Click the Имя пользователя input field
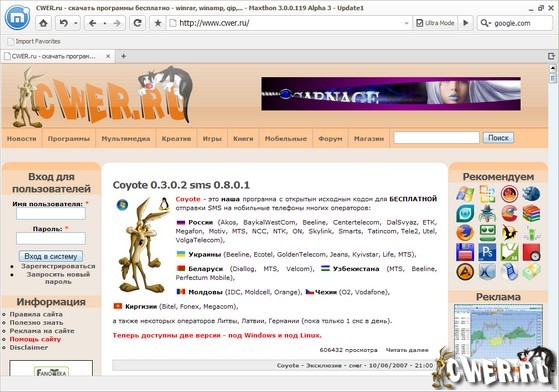The image size is (559, 392). click(x=51, y=213)
